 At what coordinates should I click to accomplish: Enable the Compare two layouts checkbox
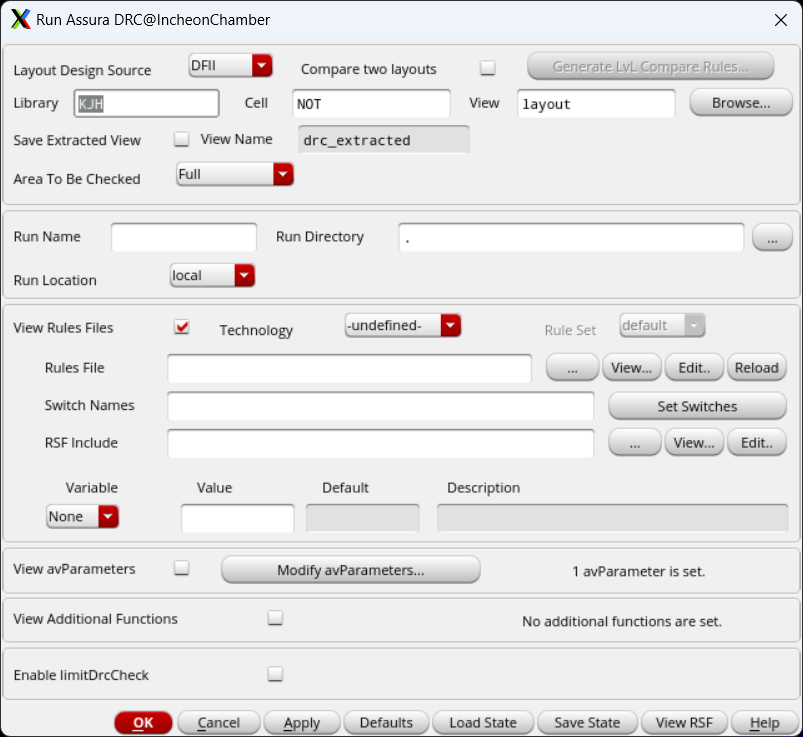coord(488,68)
